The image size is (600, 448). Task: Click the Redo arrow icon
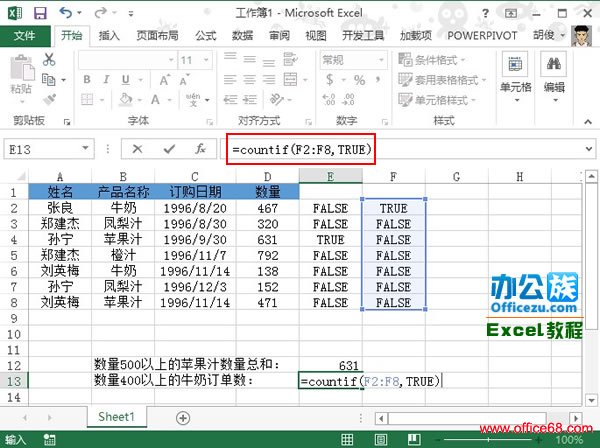[x=100, y=13]
